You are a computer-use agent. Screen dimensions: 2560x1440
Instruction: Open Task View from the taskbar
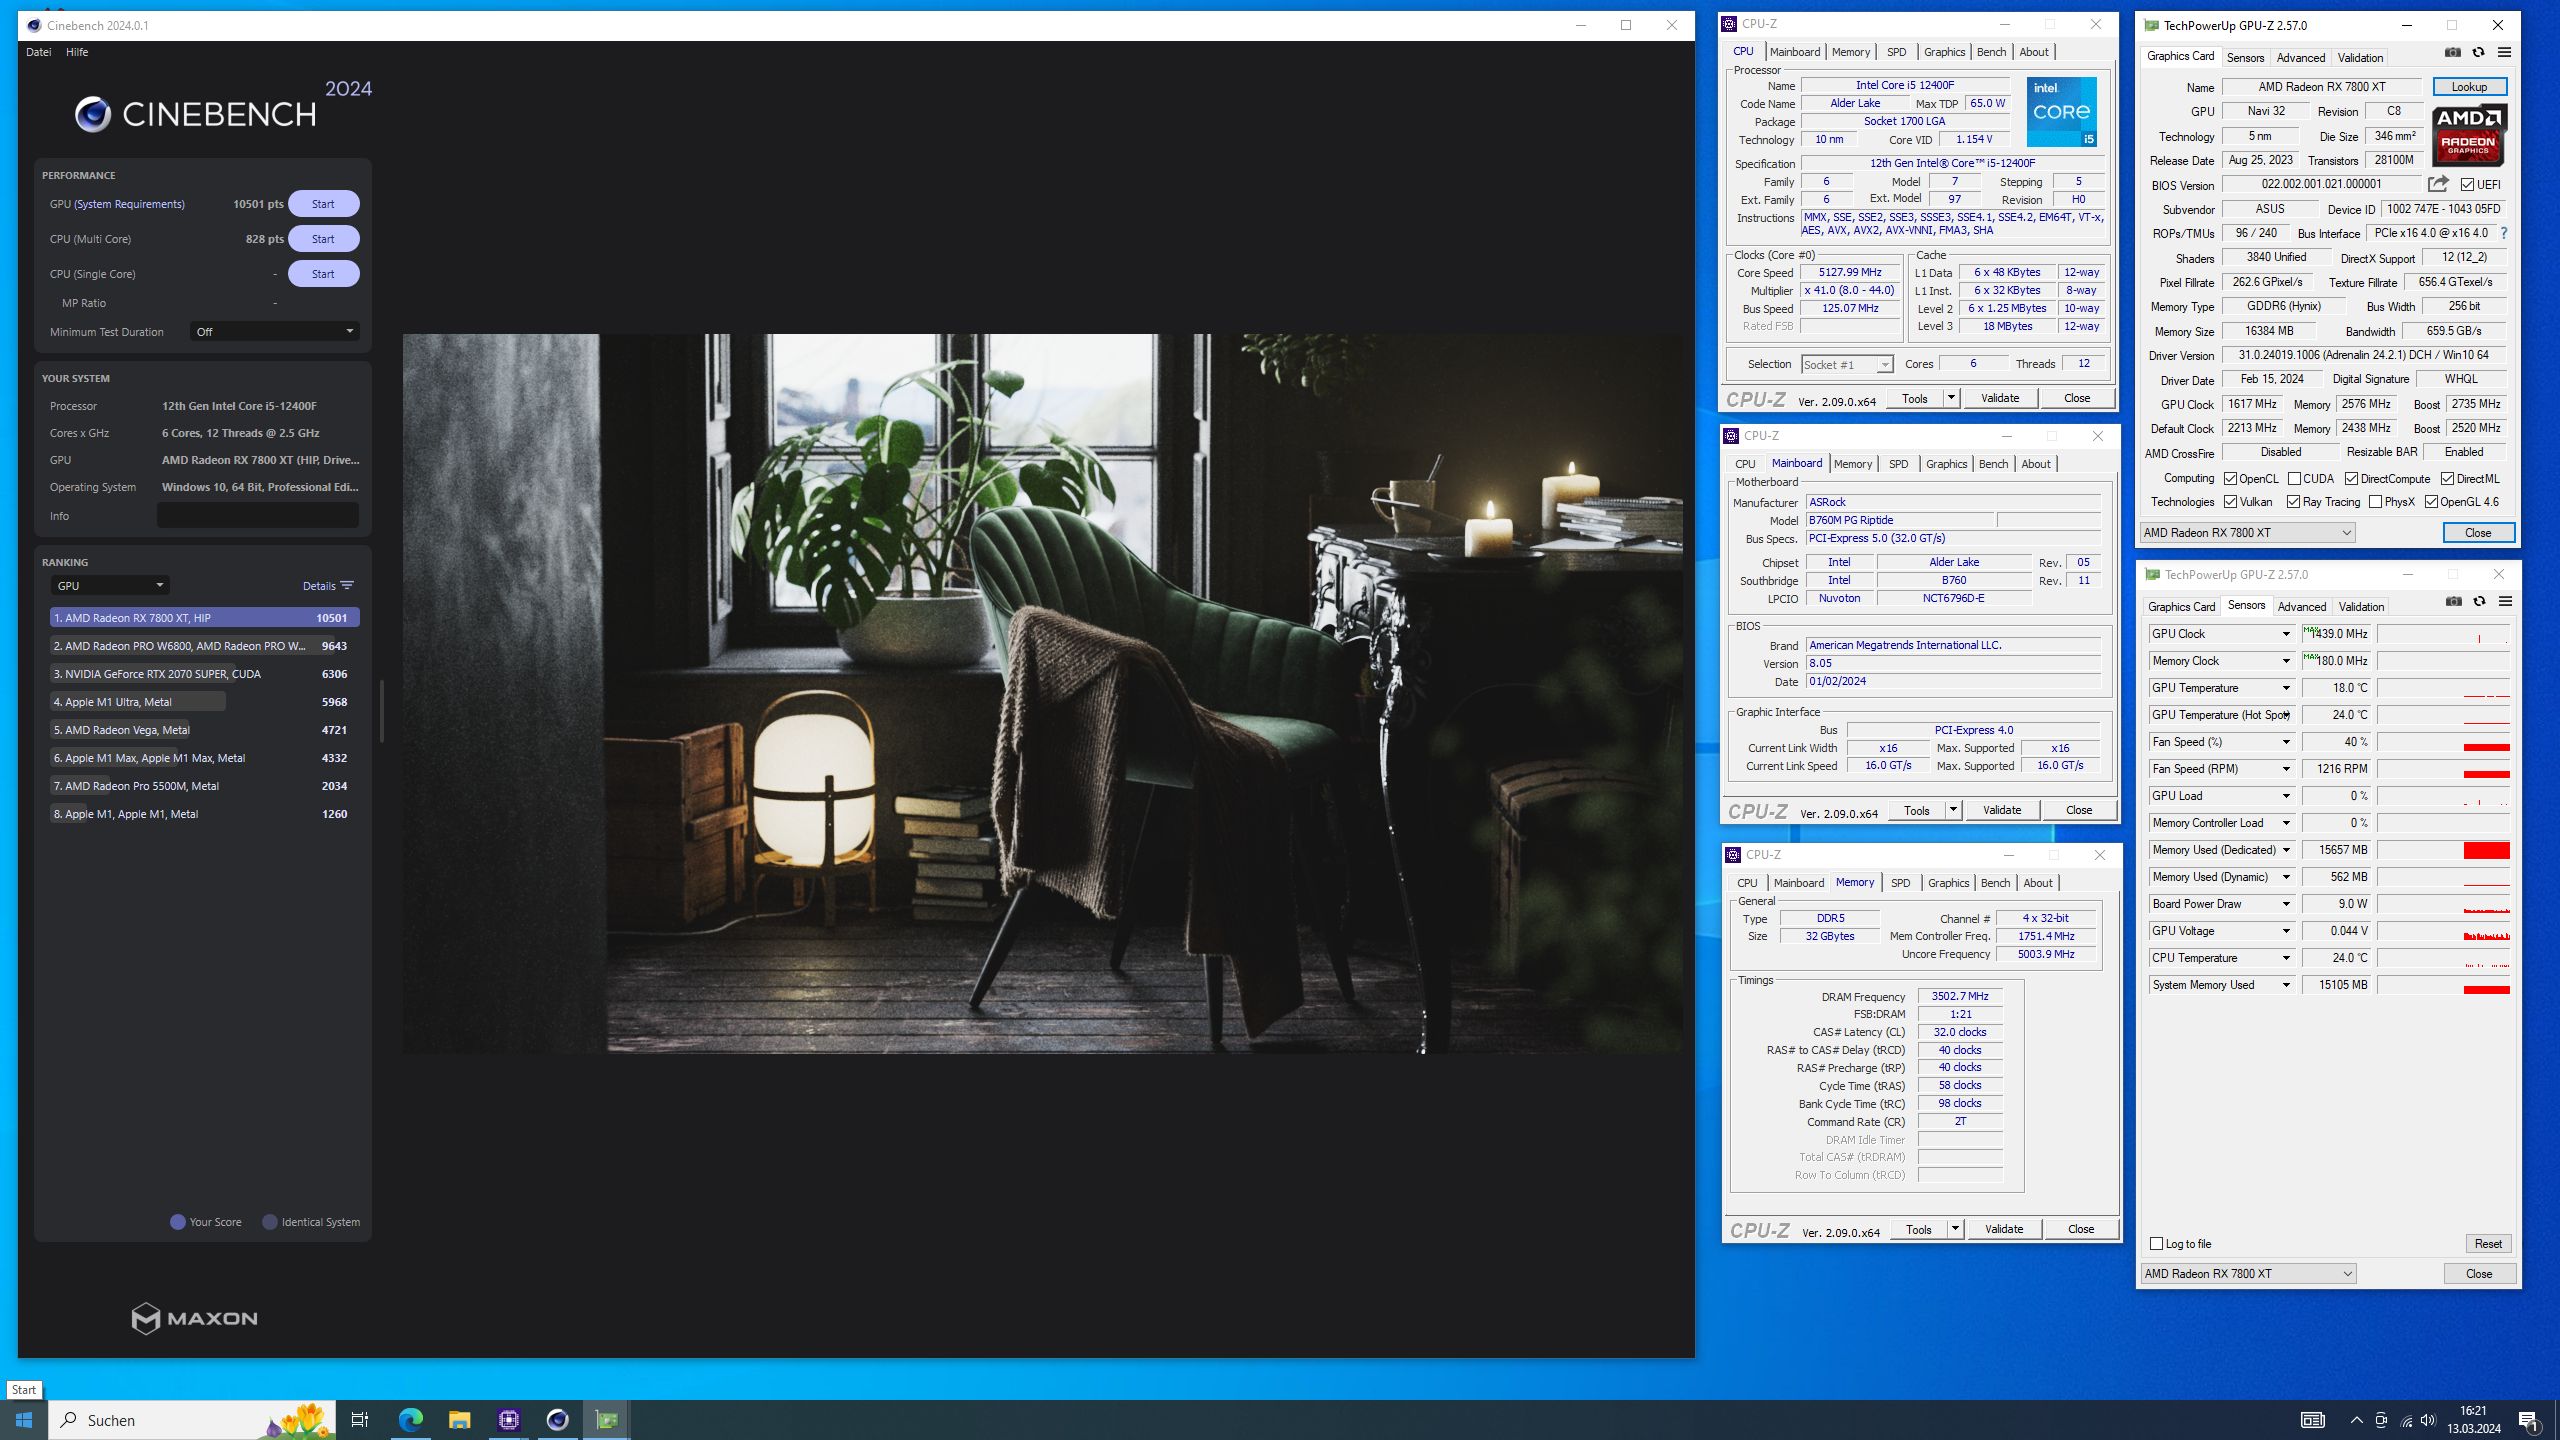360,1420
